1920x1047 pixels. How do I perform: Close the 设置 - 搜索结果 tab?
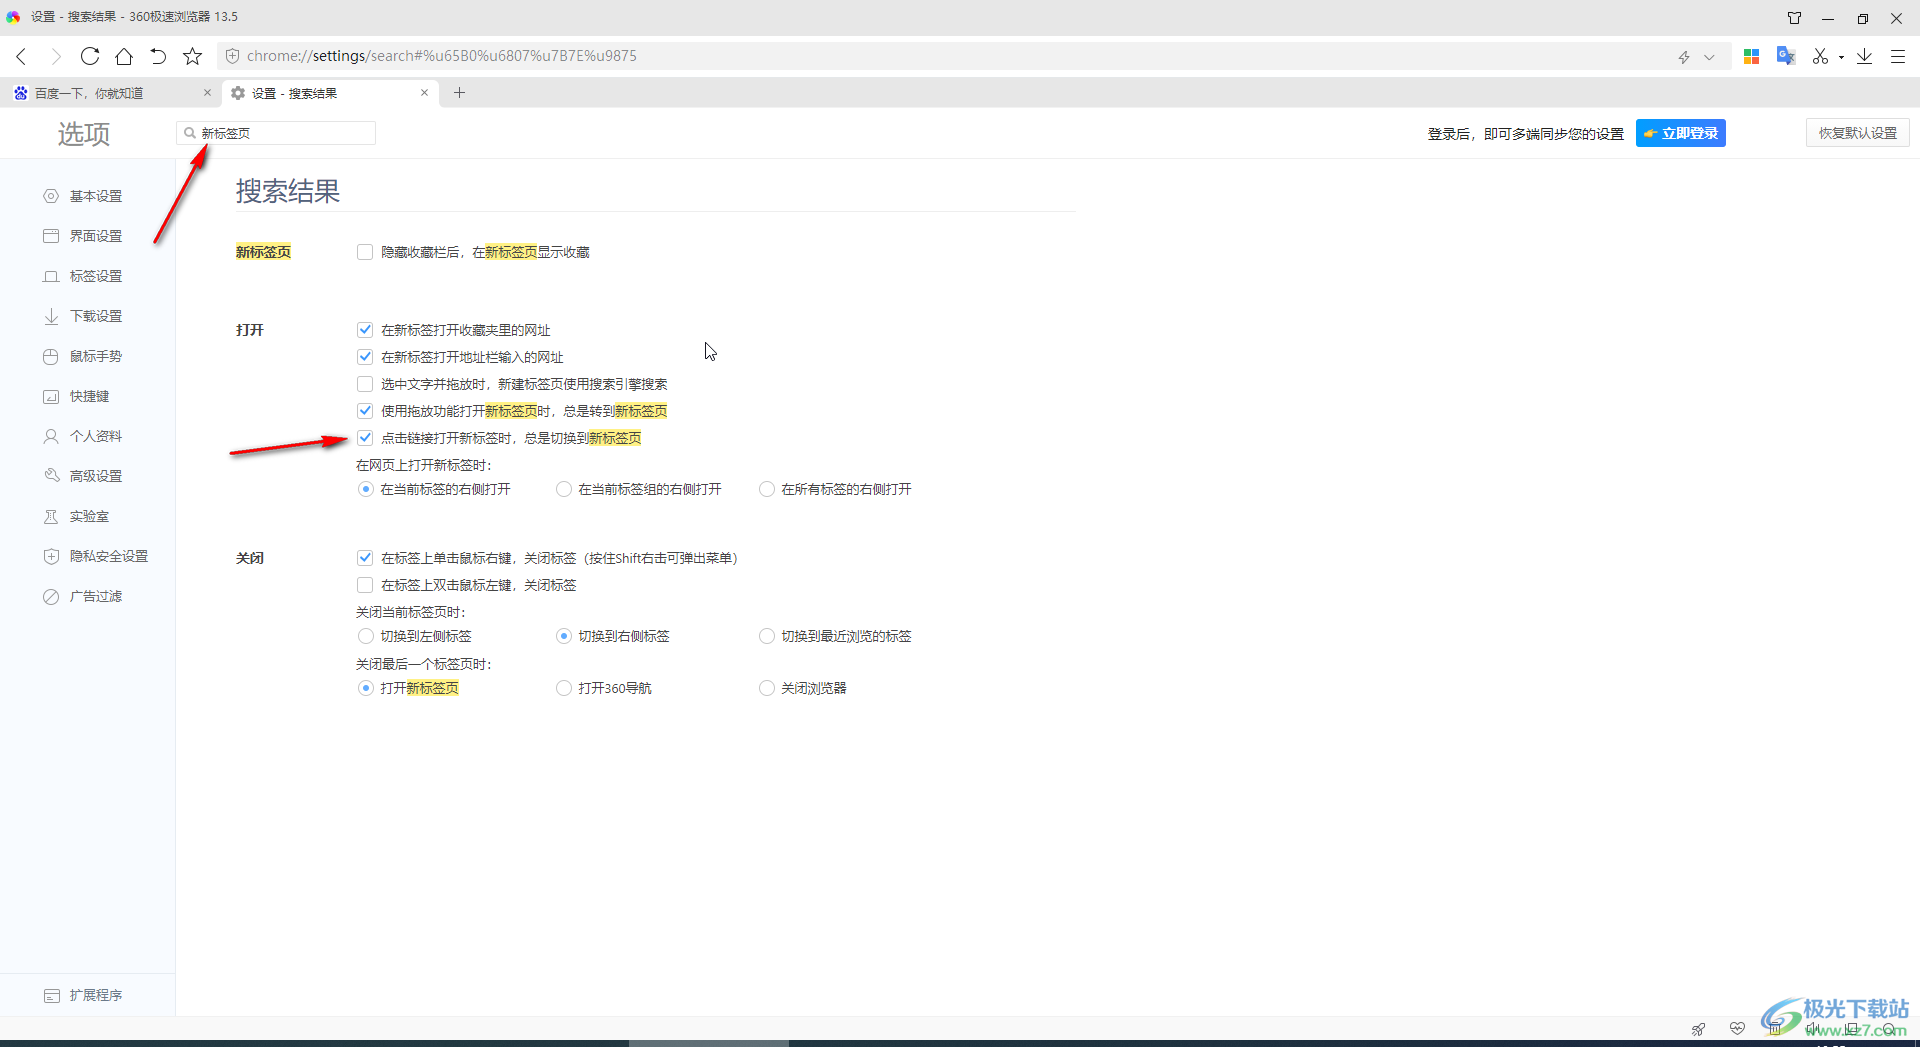point(424,93)
